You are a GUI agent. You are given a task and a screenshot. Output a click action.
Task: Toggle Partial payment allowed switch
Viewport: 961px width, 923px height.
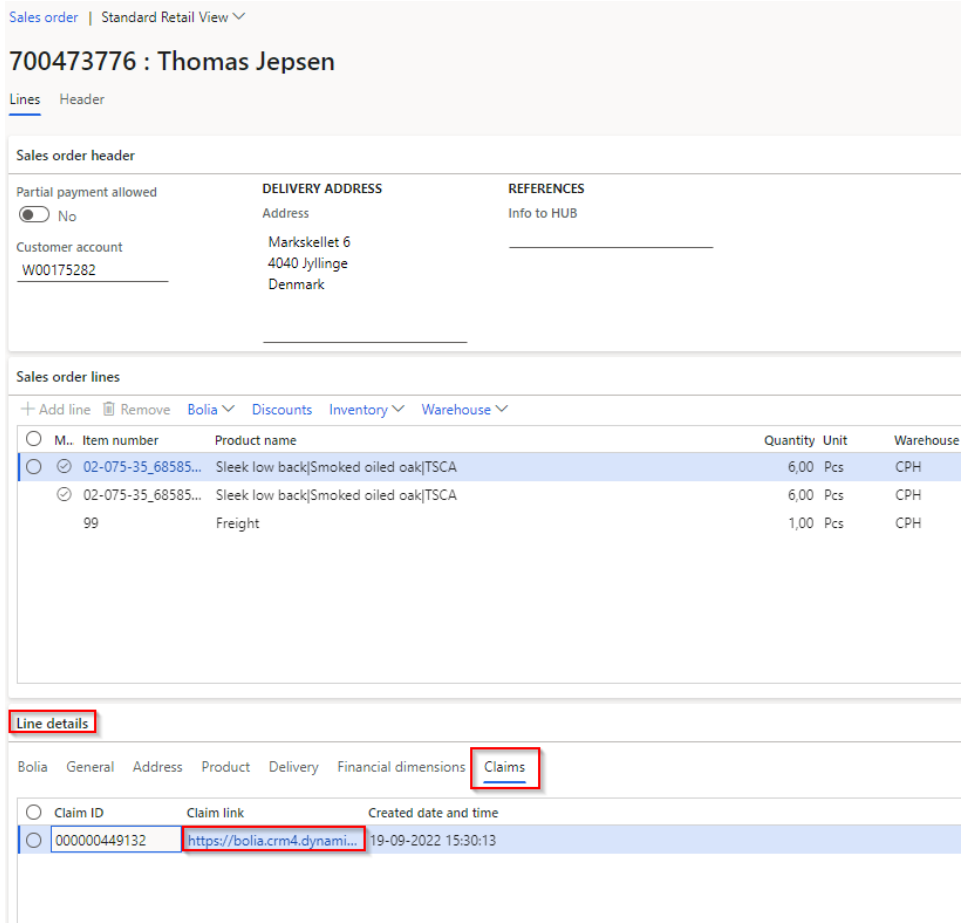tap(34, 215)
